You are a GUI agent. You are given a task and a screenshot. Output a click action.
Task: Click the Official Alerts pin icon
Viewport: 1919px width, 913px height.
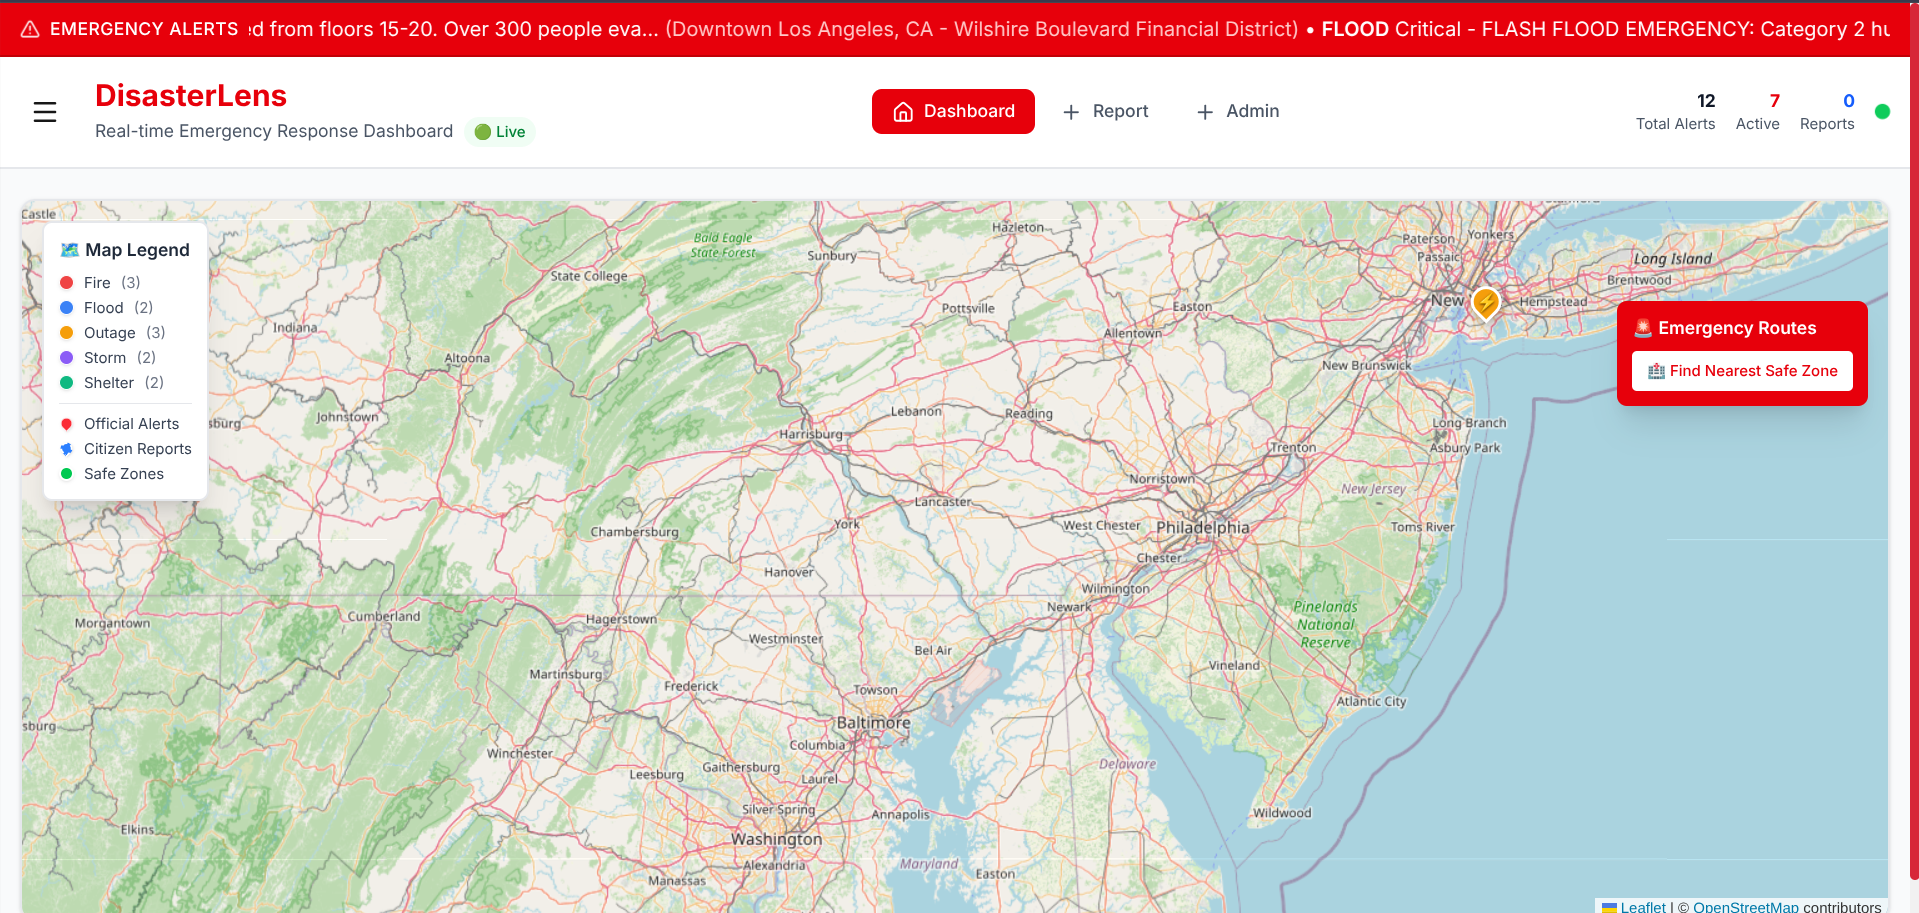click(x=67, y=424)
